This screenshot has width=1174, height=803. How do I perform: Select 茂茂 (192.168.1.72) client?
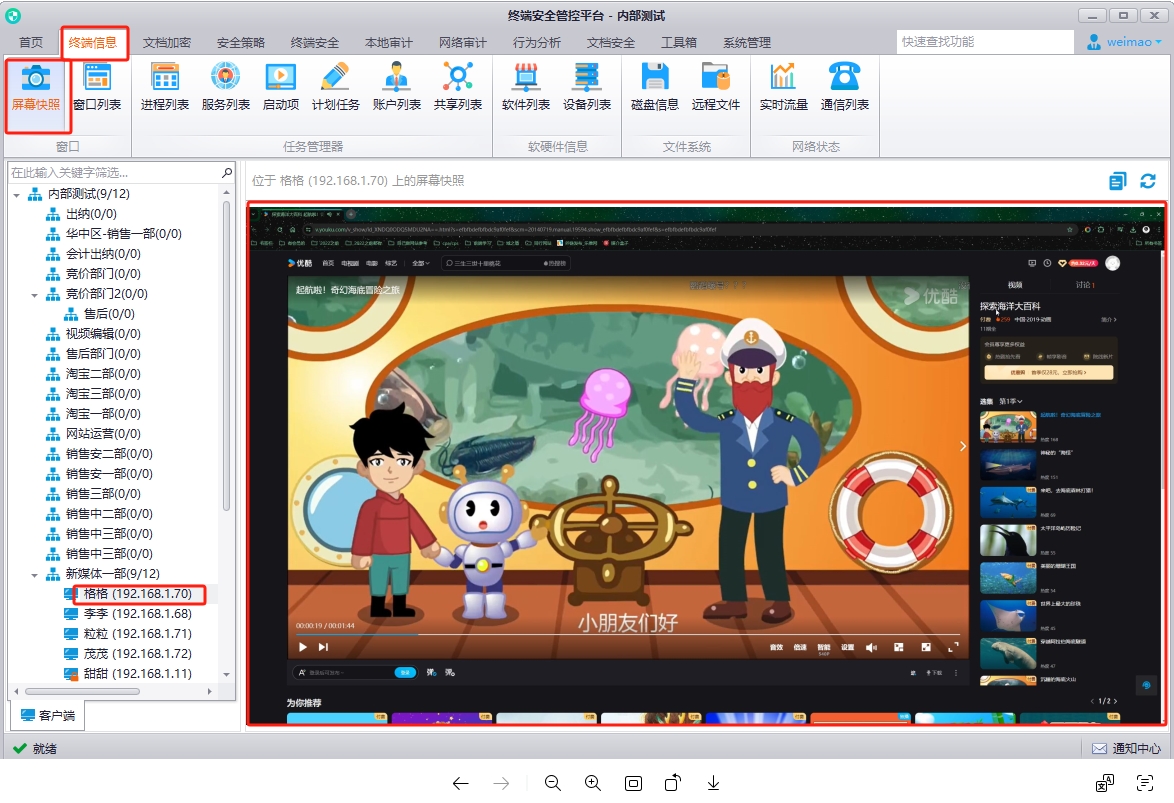tap(138, 654)
